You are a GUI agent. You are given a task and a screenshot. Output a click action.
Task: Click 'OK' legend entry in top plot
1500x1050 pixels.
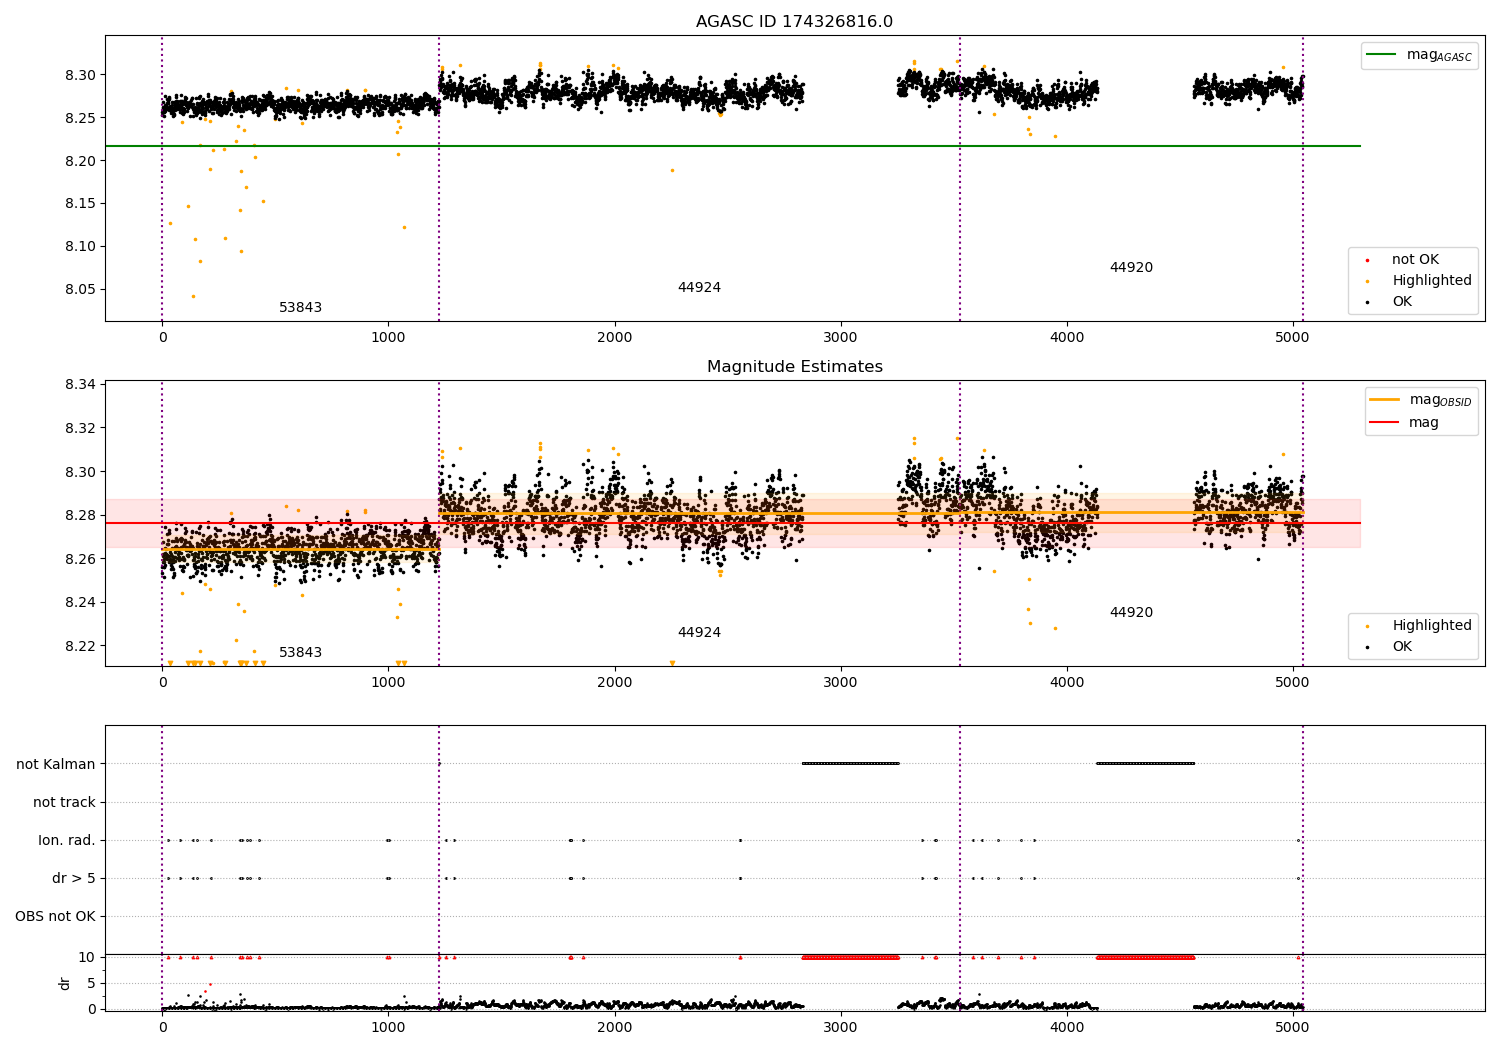pos(1402,302)
